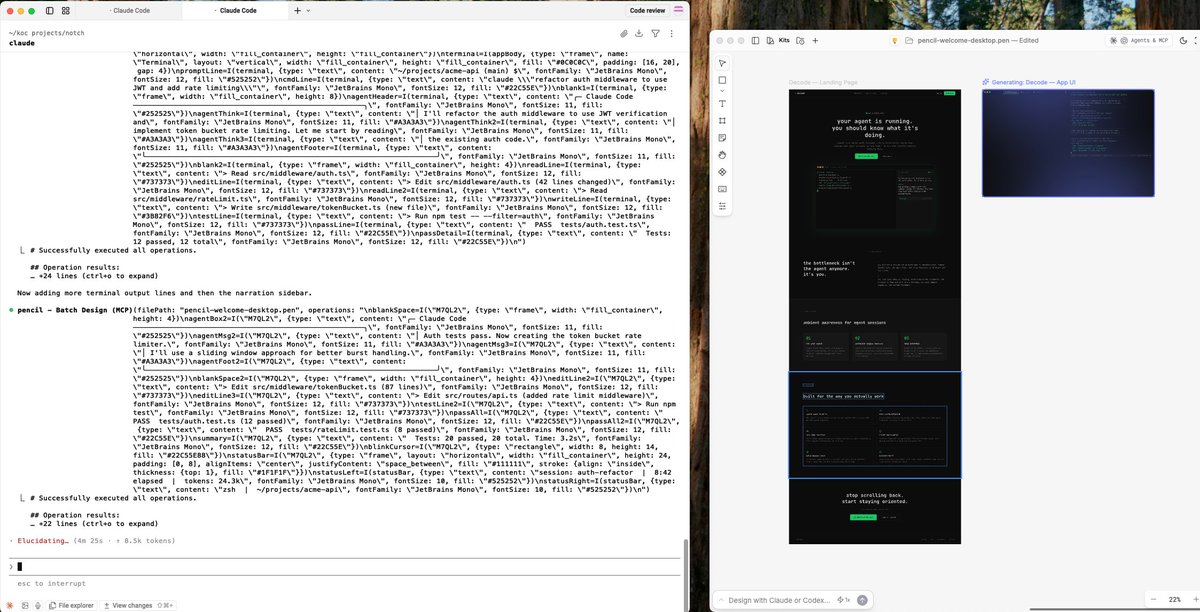Select the Hand pan tool
Screen dimensions: 1200x612
click(722, 155)
